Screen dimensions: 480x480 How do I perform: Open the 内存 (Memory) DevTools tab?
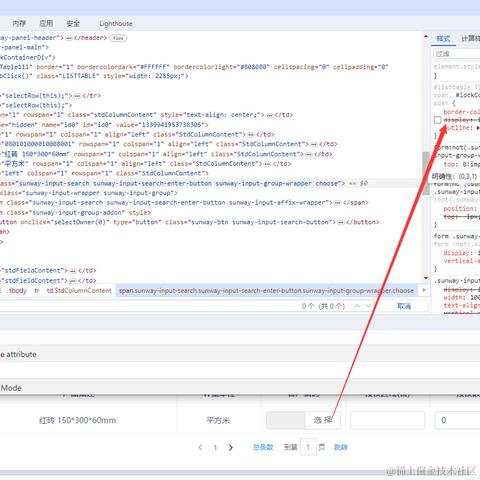point(19,24)
